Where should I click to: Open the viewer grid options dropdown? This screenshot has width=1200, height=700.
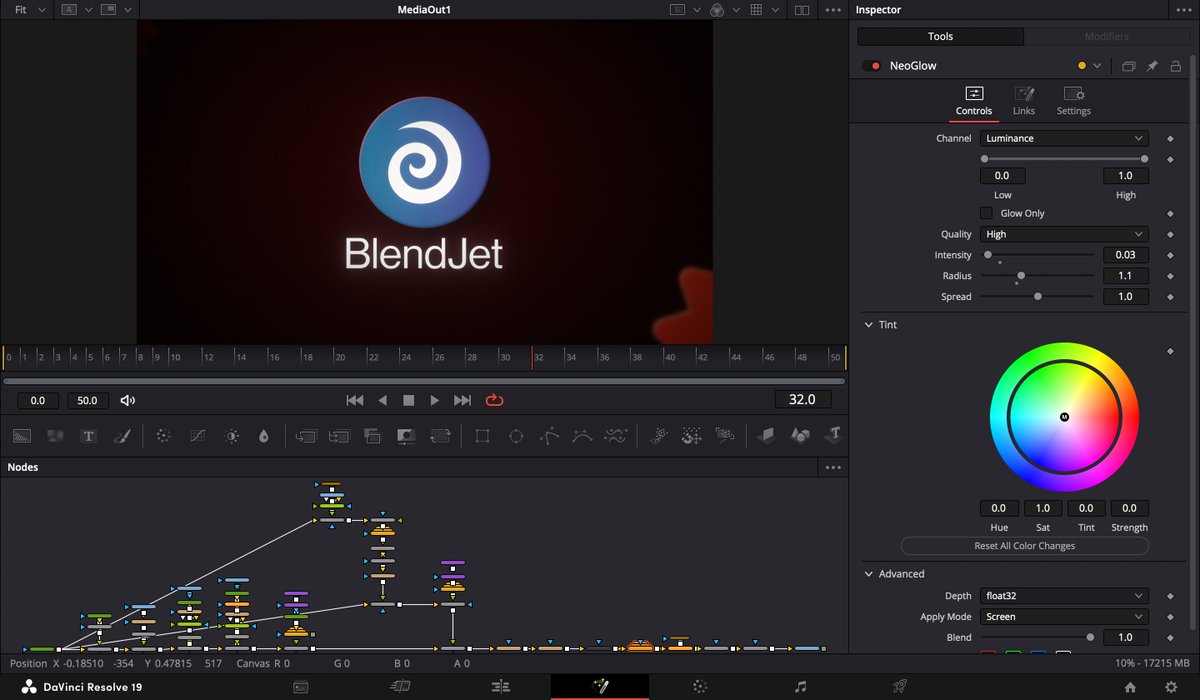tap(777, 10)
